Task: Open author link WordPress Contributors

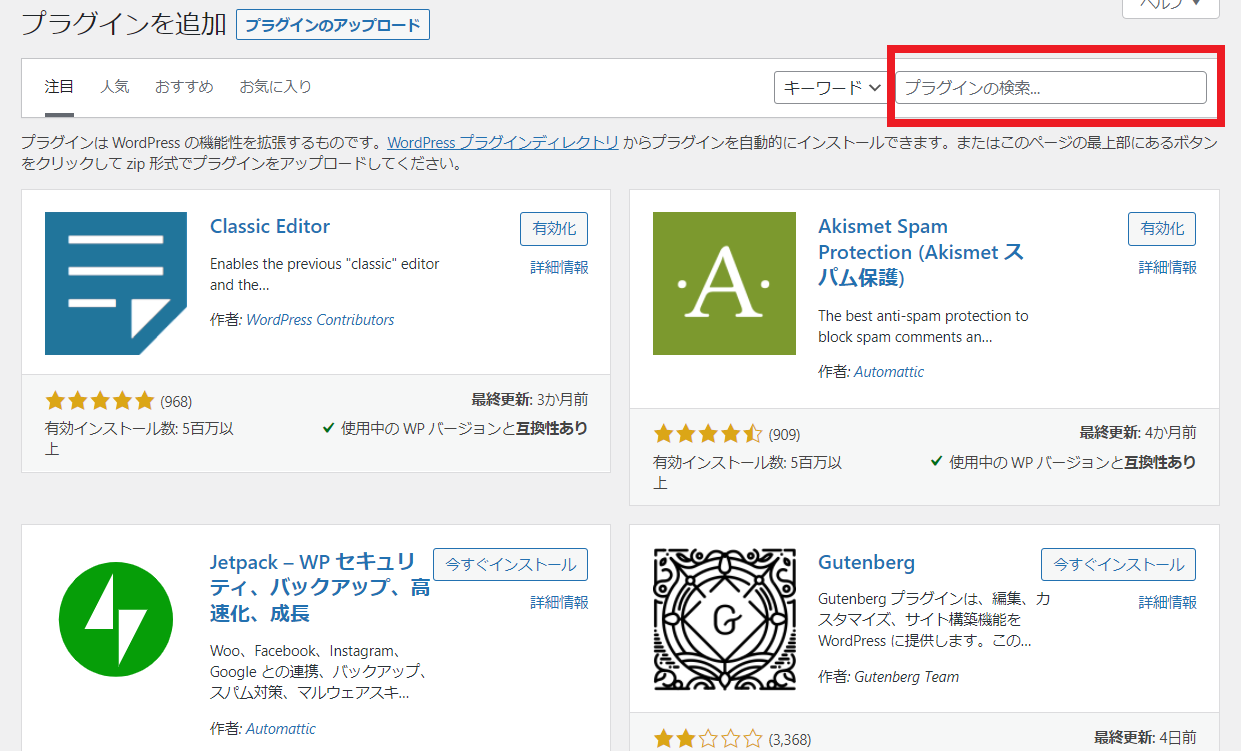Action: pos(320,320)
